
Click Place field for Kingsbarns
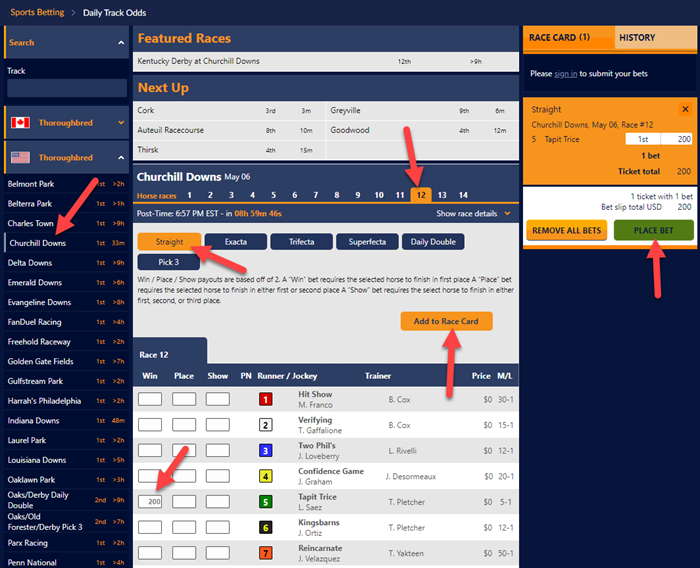coord(184,527)
